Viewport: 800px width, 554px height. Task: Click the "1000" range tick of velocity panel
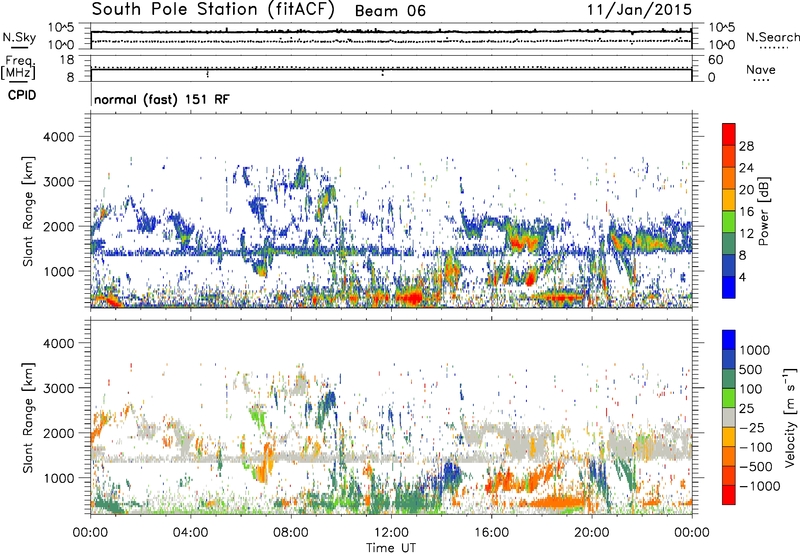[58, 478]
